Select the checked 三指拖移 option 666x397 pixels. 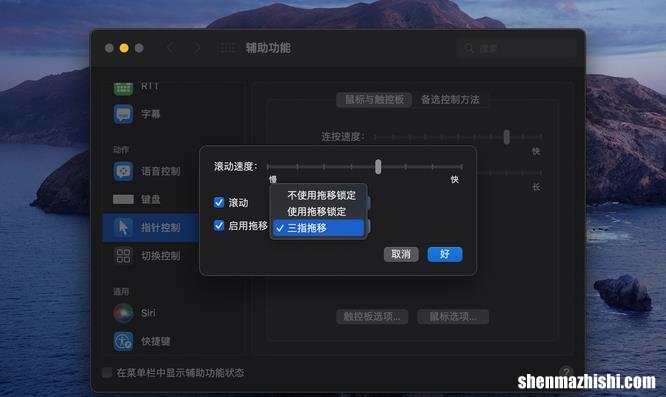319,228
